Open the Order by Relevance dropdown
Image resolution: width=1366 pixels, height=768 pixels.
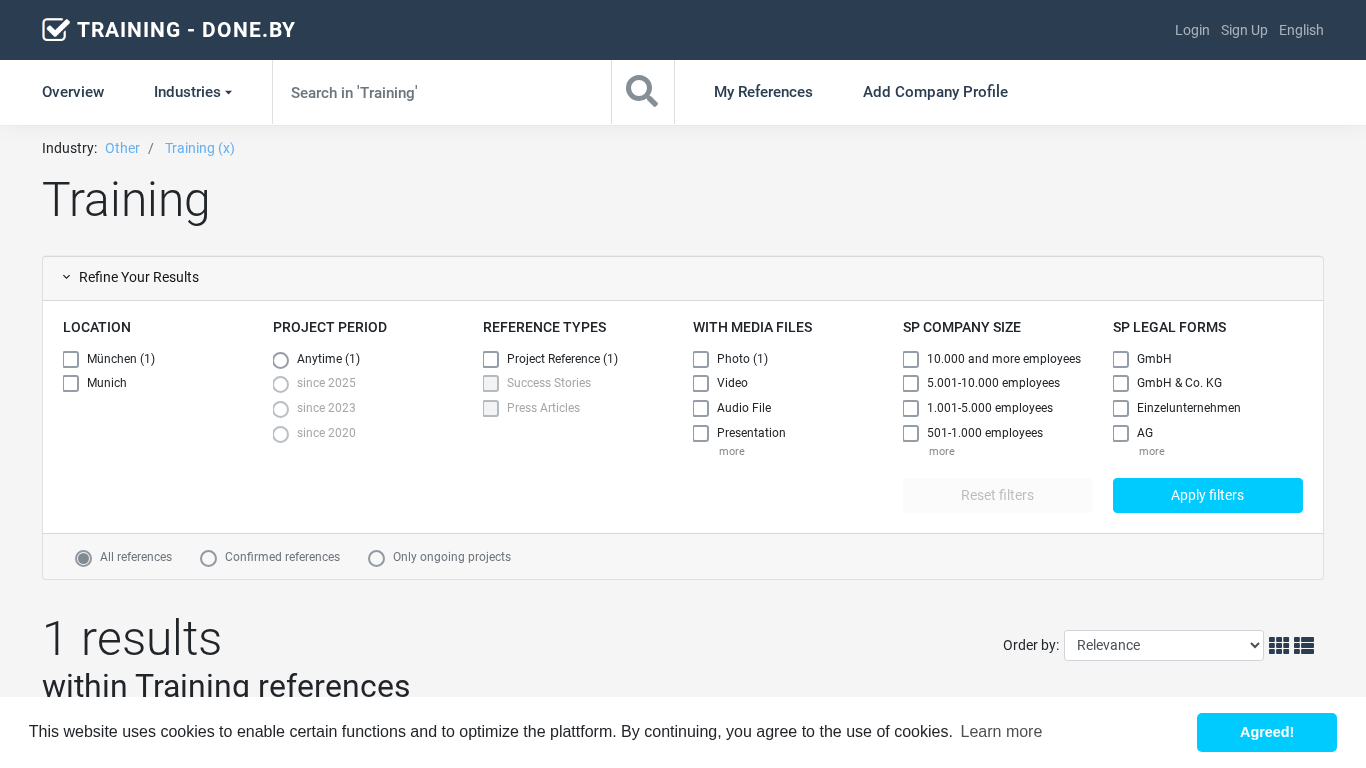(x=1163, y=646)
